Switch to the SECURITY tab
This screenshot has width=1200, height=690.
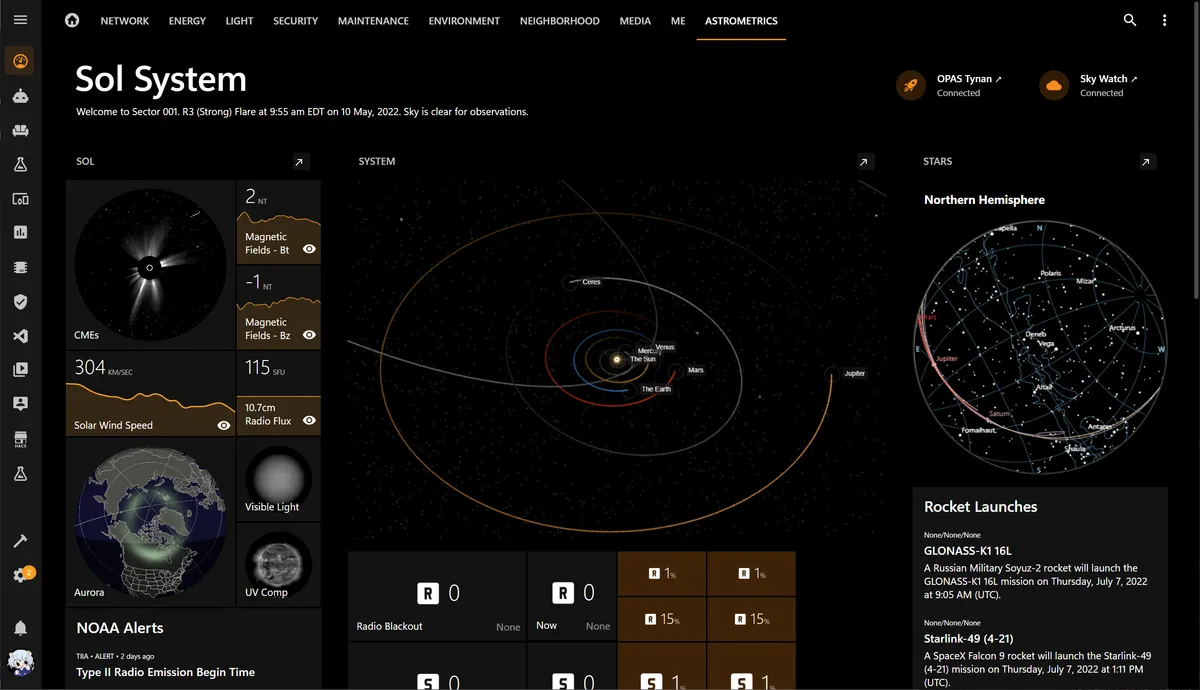click(x=296, y=20)
